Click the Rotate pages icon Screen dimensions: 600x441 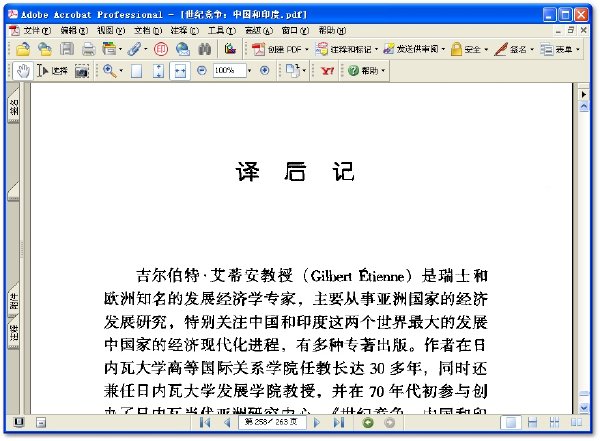tap(292, 70)
